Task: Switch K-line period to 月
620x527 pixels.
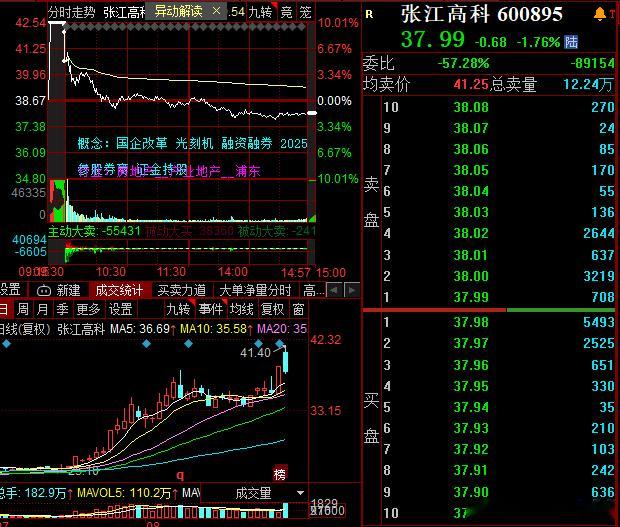Action: pyautogui.click(x=42, y=309)
